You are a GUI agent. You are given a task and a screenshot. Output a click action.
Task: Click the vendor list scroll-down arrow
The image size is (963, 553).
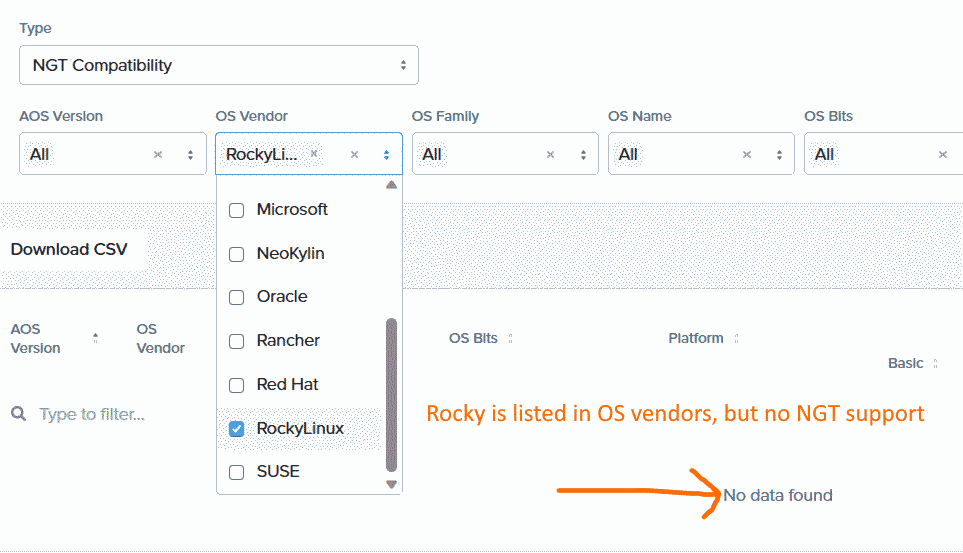[x=391, y=484]
